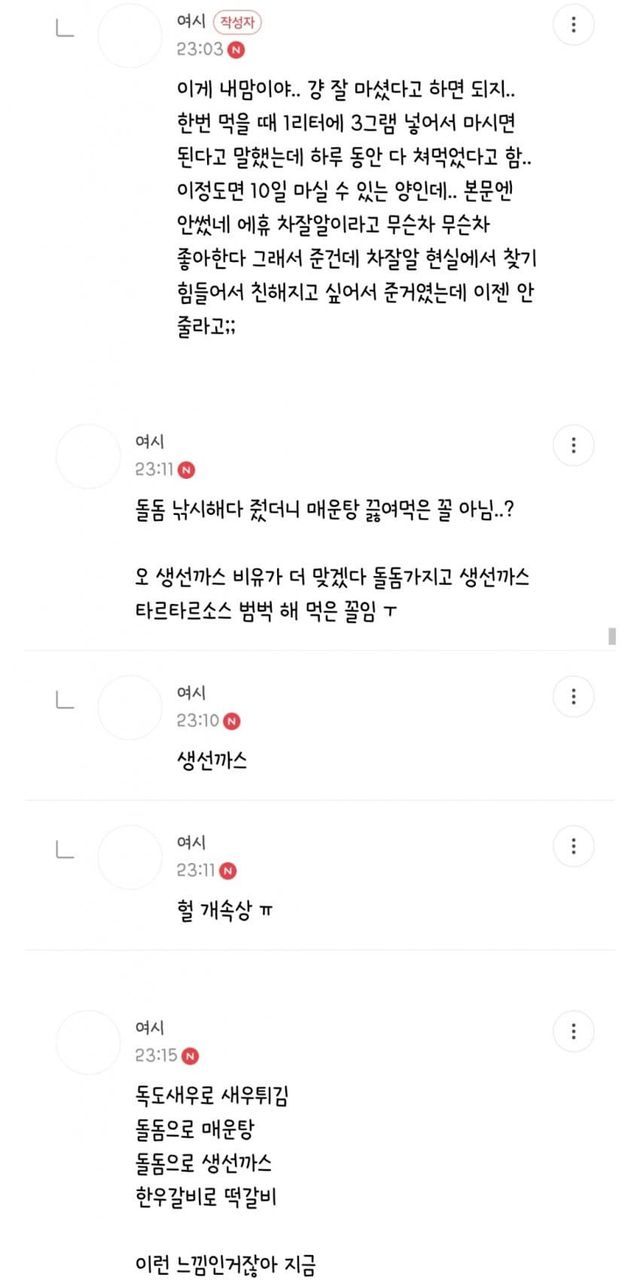Click the red N badge next to 23:03
The height and width of the screenshot is (1280, 640).
point(236,49)
